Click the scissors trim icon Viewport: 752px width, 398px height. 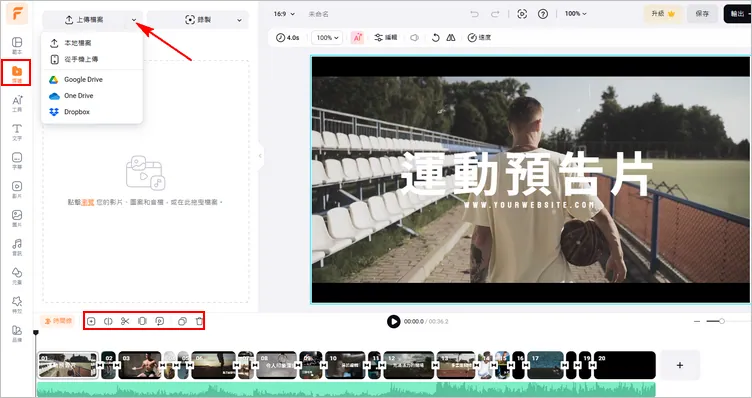125,321
